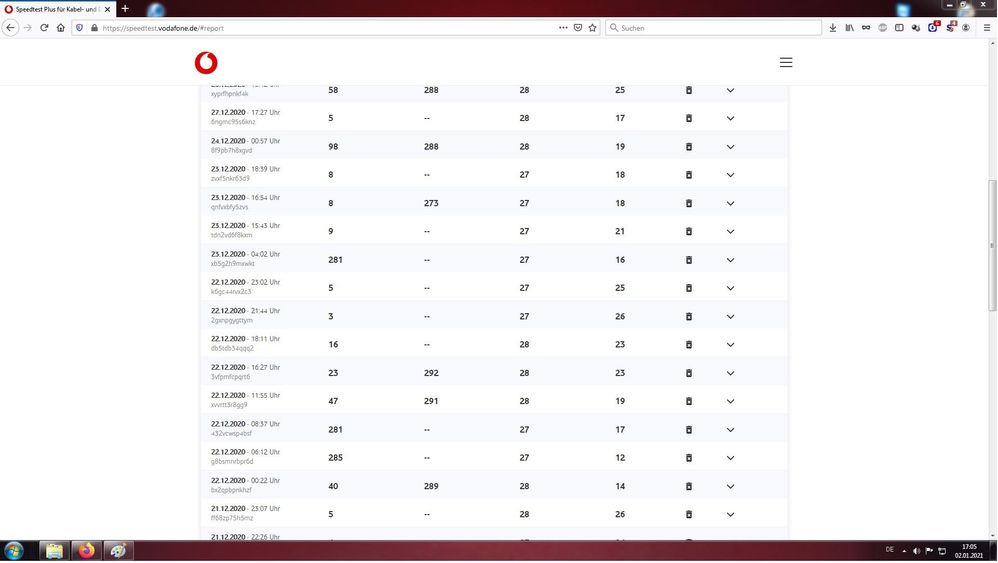Click trash icon for 23.12.2020 18:39 Uhr
This screenshot has height=563, width=998.
[x=689, y=175]
